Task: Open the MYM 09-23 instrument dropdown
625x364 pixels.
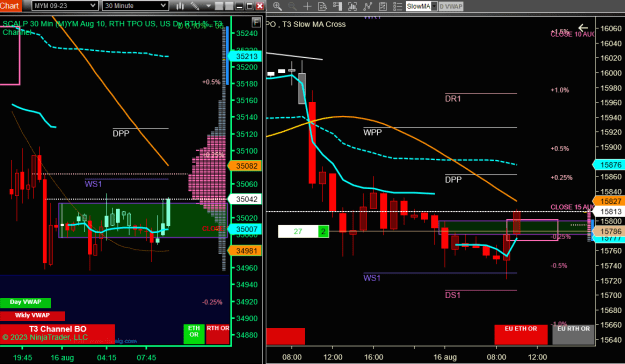Action: point(65,6)
